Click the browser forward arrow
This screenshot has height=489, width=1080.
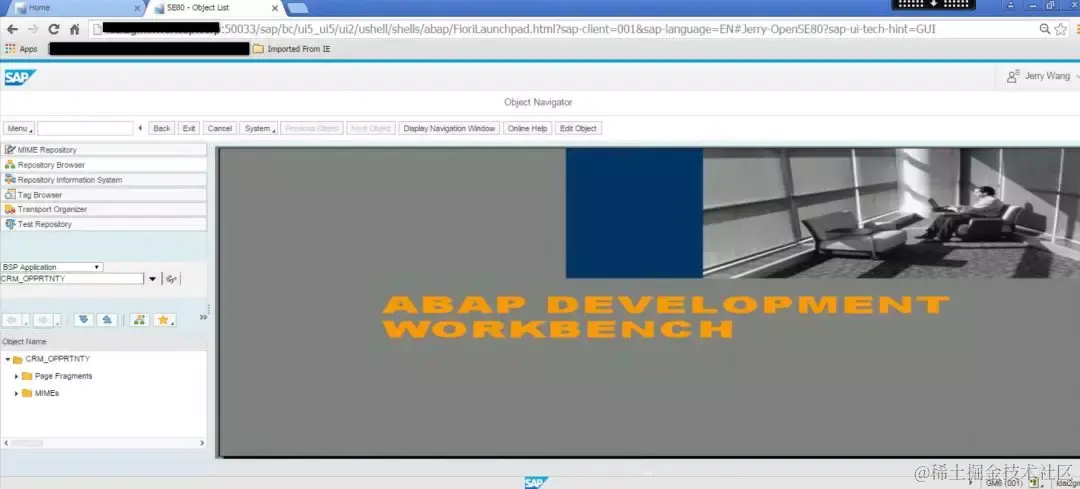pyautogui.click(x=32, y=29)
